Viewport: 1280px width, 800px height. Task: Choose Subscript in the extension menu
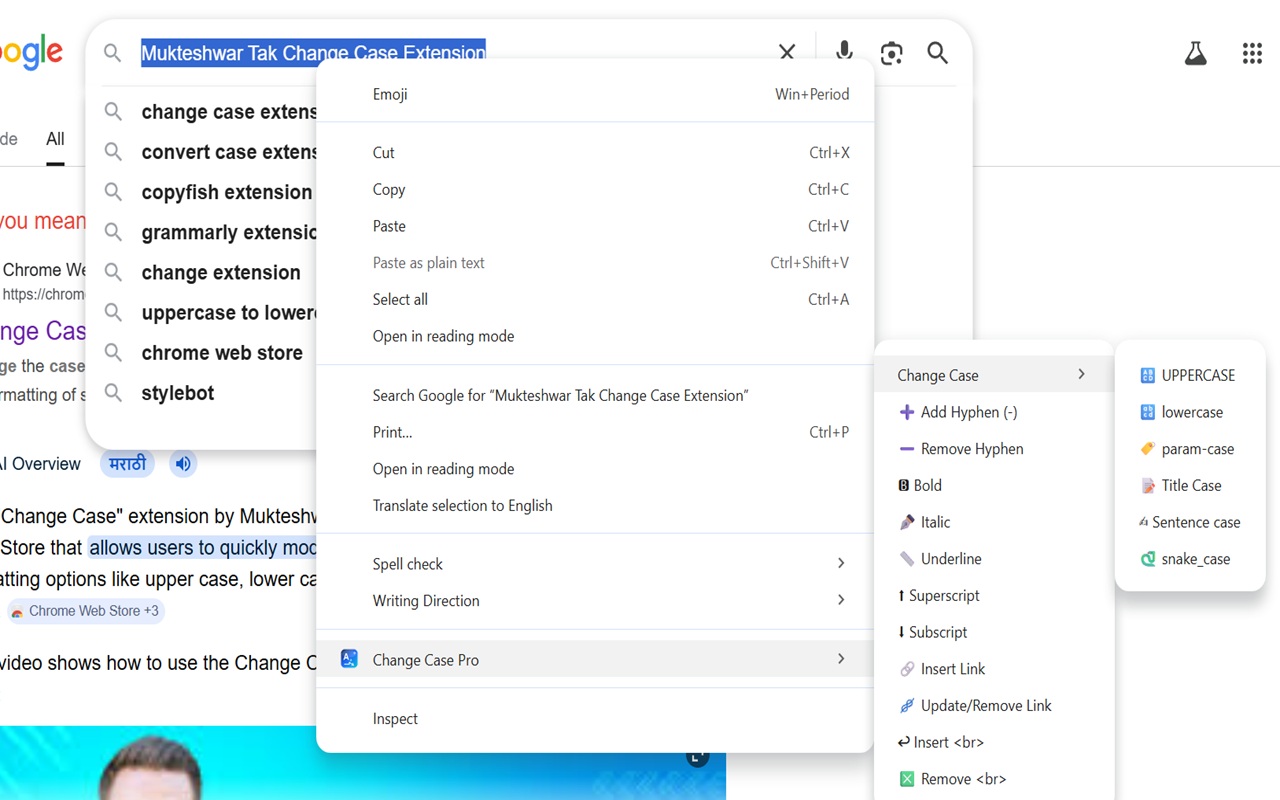click(x=994, y=632)
